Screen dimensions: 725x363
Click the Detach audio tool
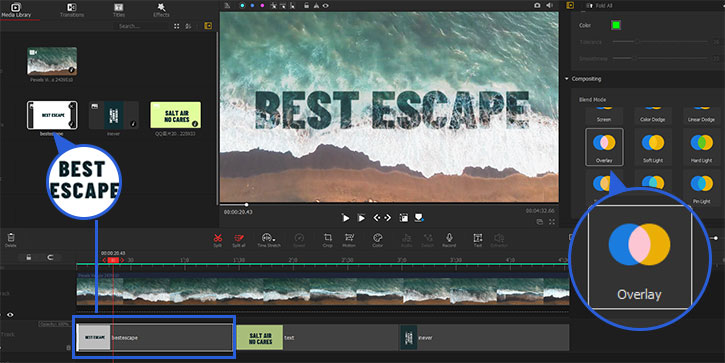(428, 240)
